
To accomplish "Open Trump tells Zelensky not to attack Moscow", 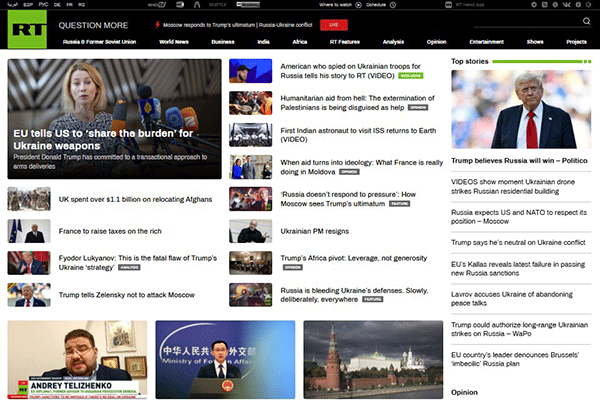I will point(127,295).
